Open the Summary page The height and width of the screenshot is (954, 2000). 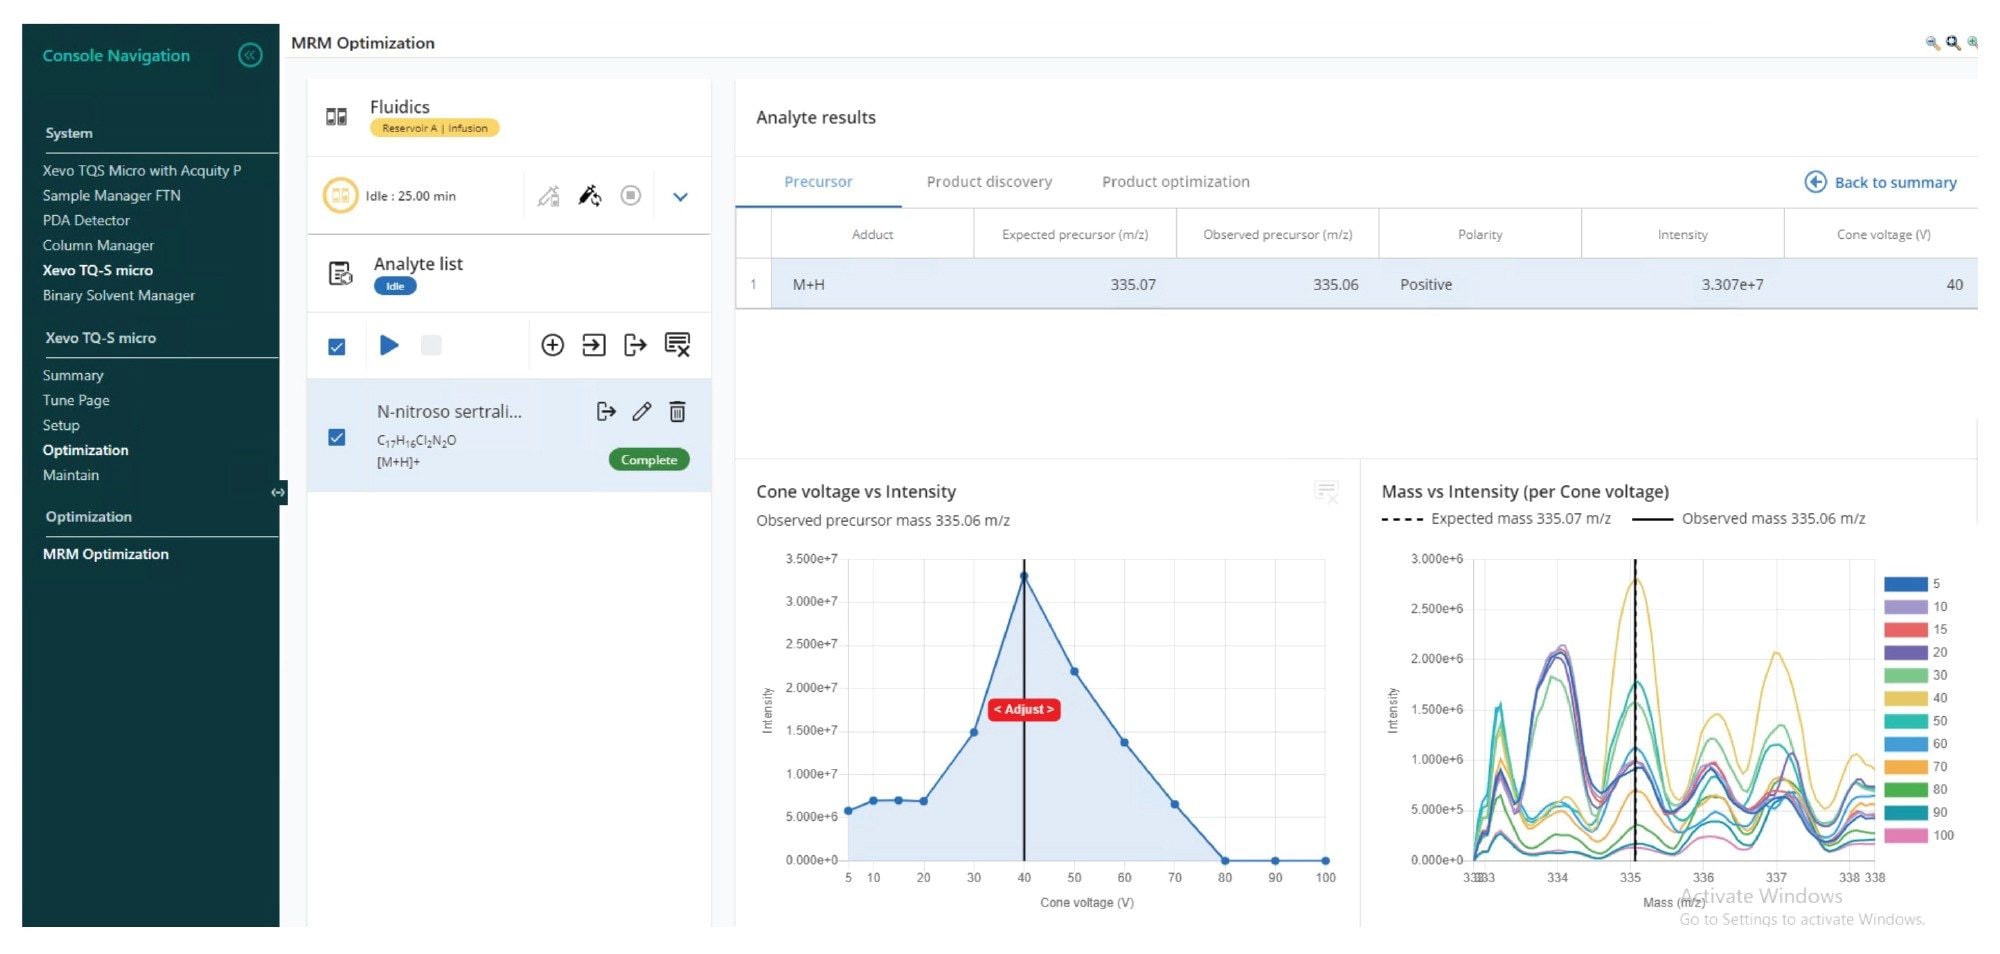73,376
